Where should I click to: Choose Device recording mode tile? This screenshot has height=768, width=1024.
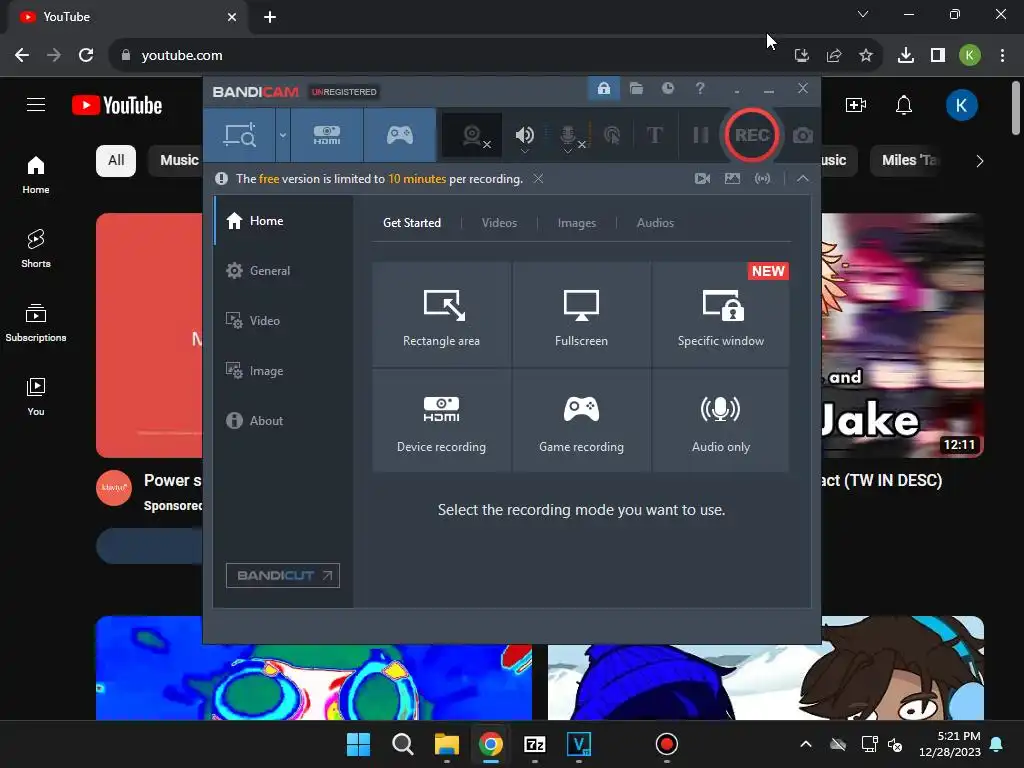[x=441, y=421]
